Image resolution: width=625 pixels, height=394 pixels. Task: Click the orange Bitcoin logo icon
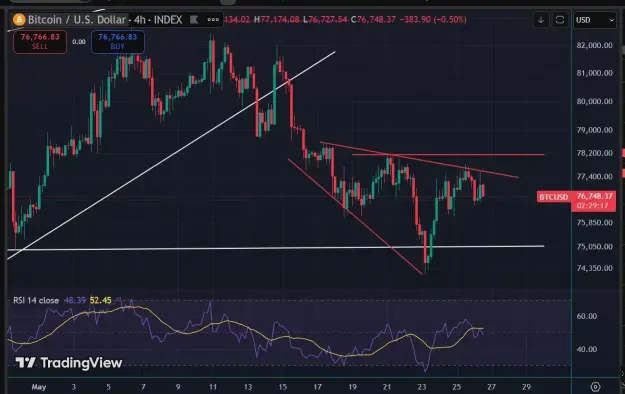[x=19, y=20]
